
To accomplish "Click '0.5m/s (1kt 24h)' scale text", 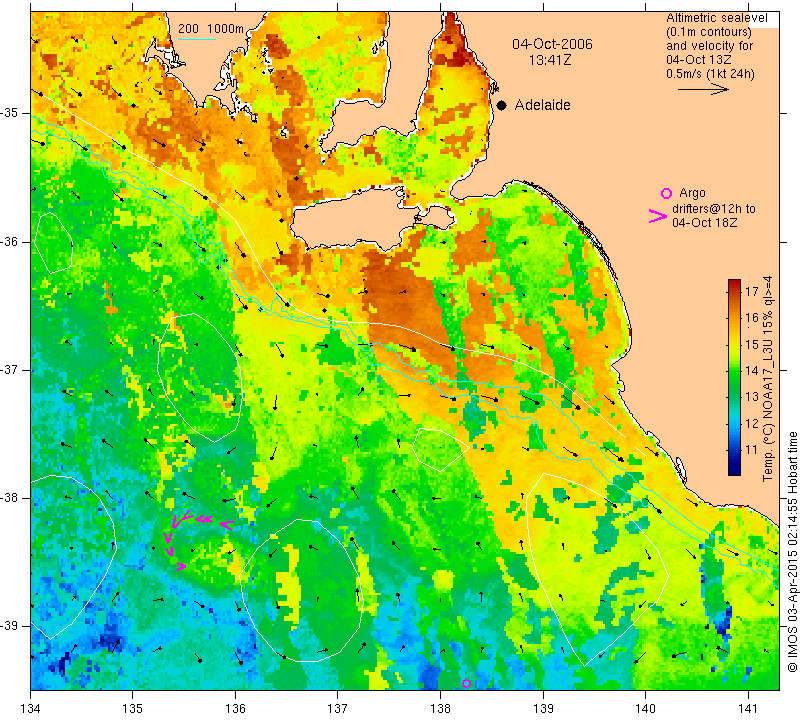I will click(x=710, y=74).
